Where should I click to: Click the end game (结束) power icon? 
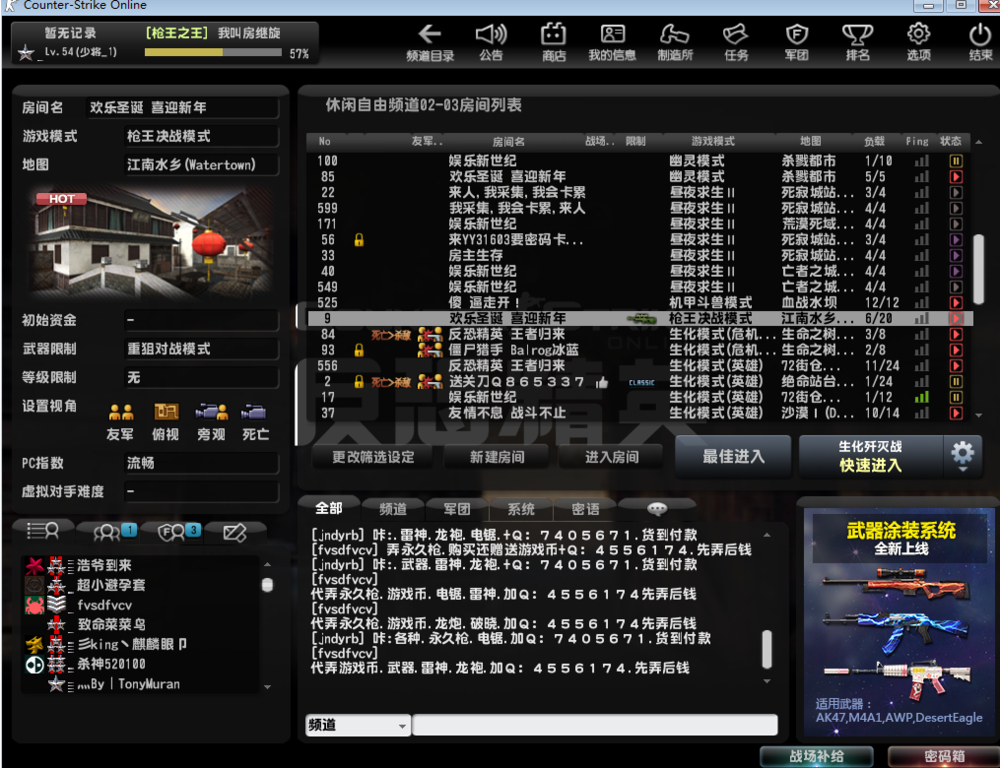click(x=980, y=42)
